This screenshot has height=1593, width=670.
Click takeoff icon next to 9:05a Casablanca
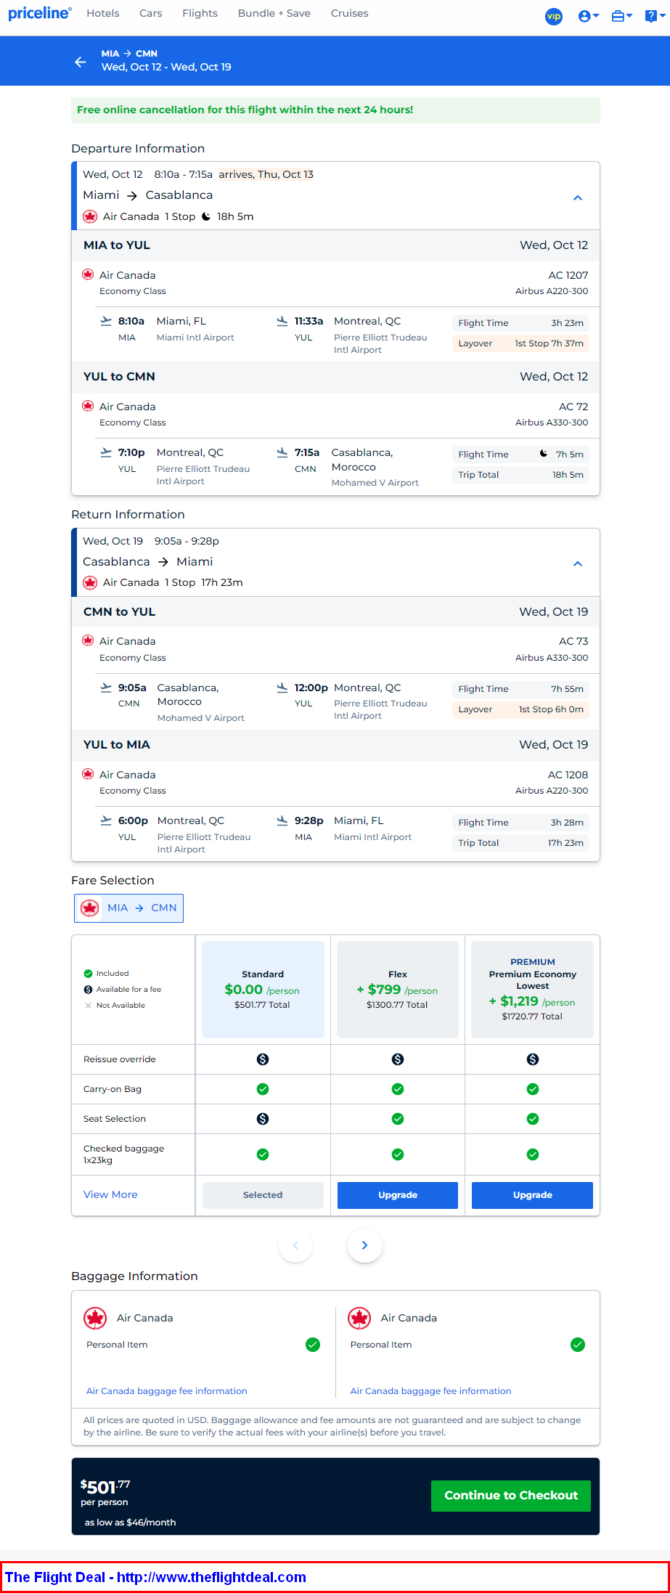click(106, 687)
